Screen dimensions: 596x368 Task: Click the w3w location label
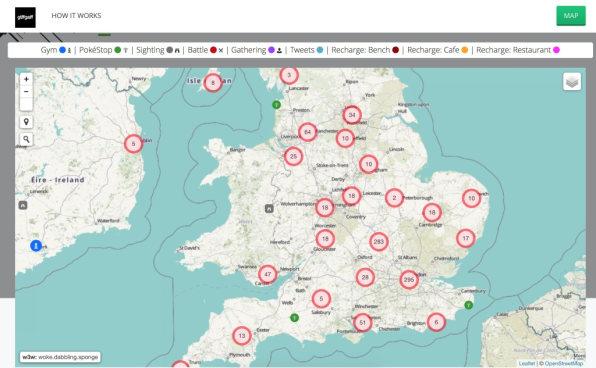point(60,357)
